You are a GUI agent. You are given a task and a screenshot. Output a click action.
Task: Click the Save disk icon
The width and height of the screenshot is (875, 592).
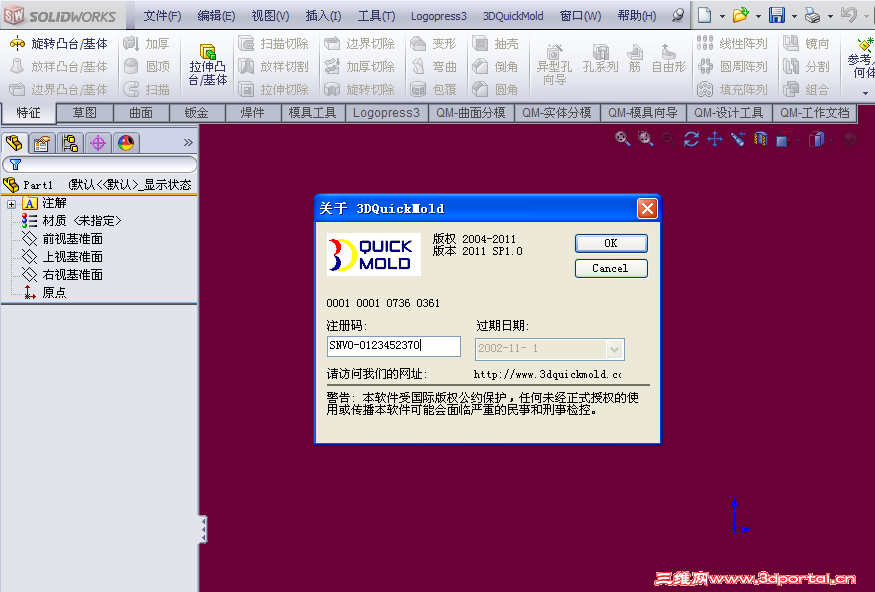776,15
